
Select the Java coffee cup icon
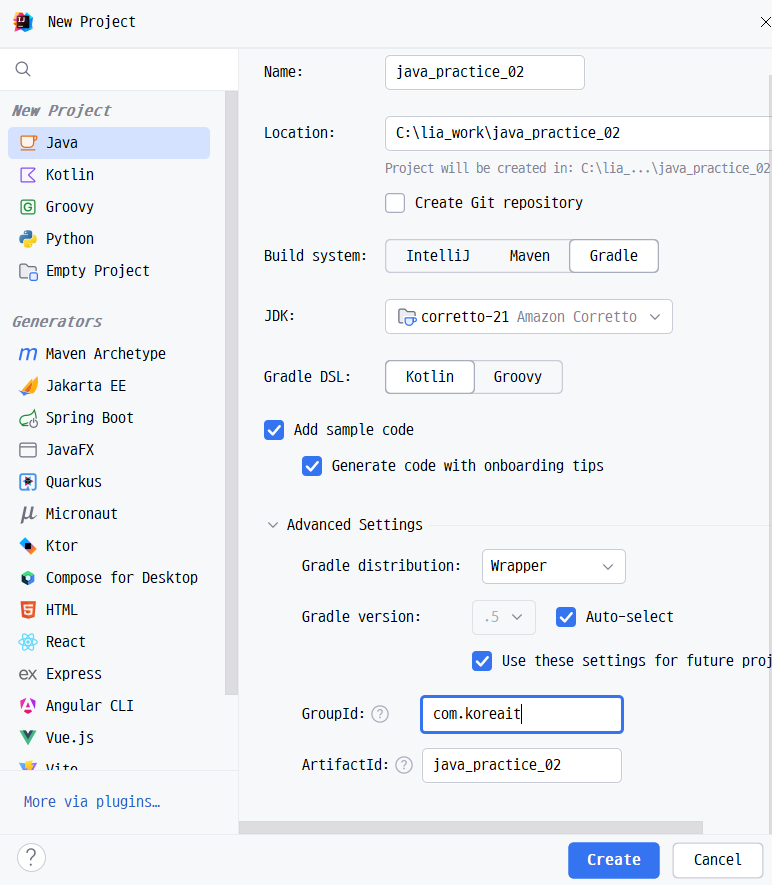tap(28, 143)
